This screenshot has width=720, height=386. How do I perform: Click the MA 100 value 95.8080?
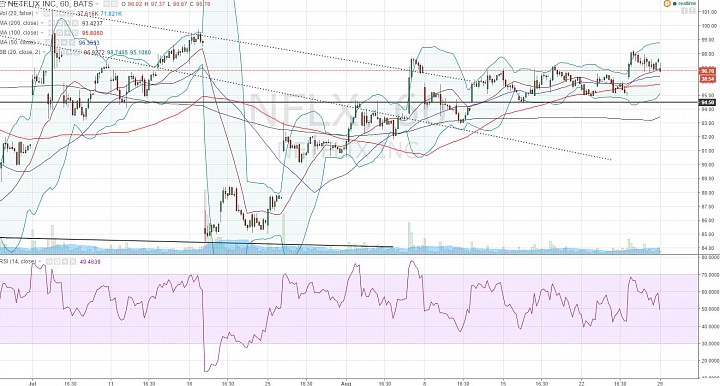[x=92, y=33]
